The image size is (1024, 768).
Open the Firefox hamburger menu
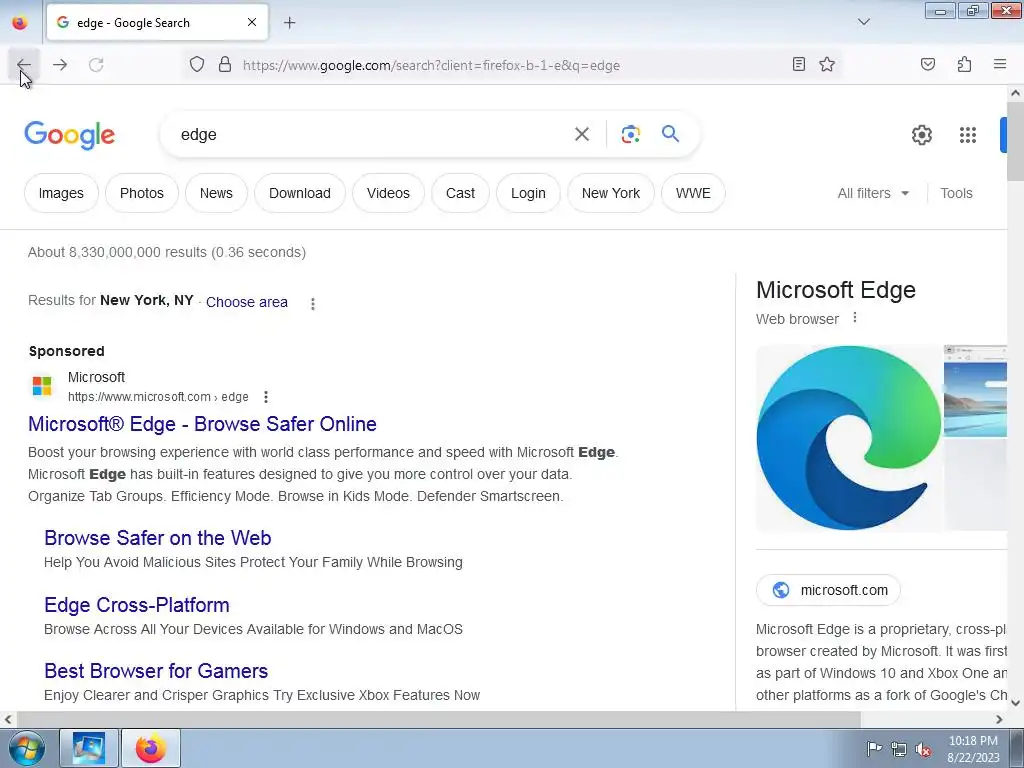(x=1000, y=64)
